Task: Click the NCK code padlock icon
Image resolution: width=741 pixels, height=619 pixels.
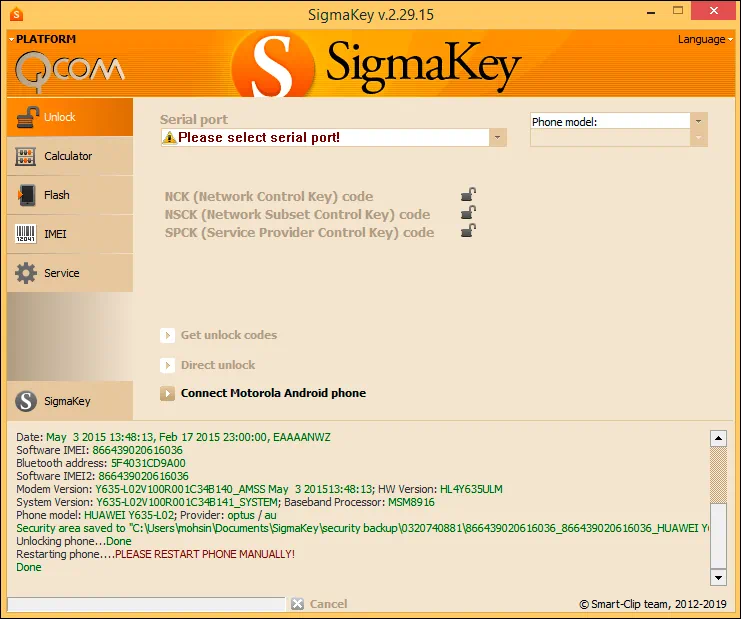Action: tap(468, 195)
